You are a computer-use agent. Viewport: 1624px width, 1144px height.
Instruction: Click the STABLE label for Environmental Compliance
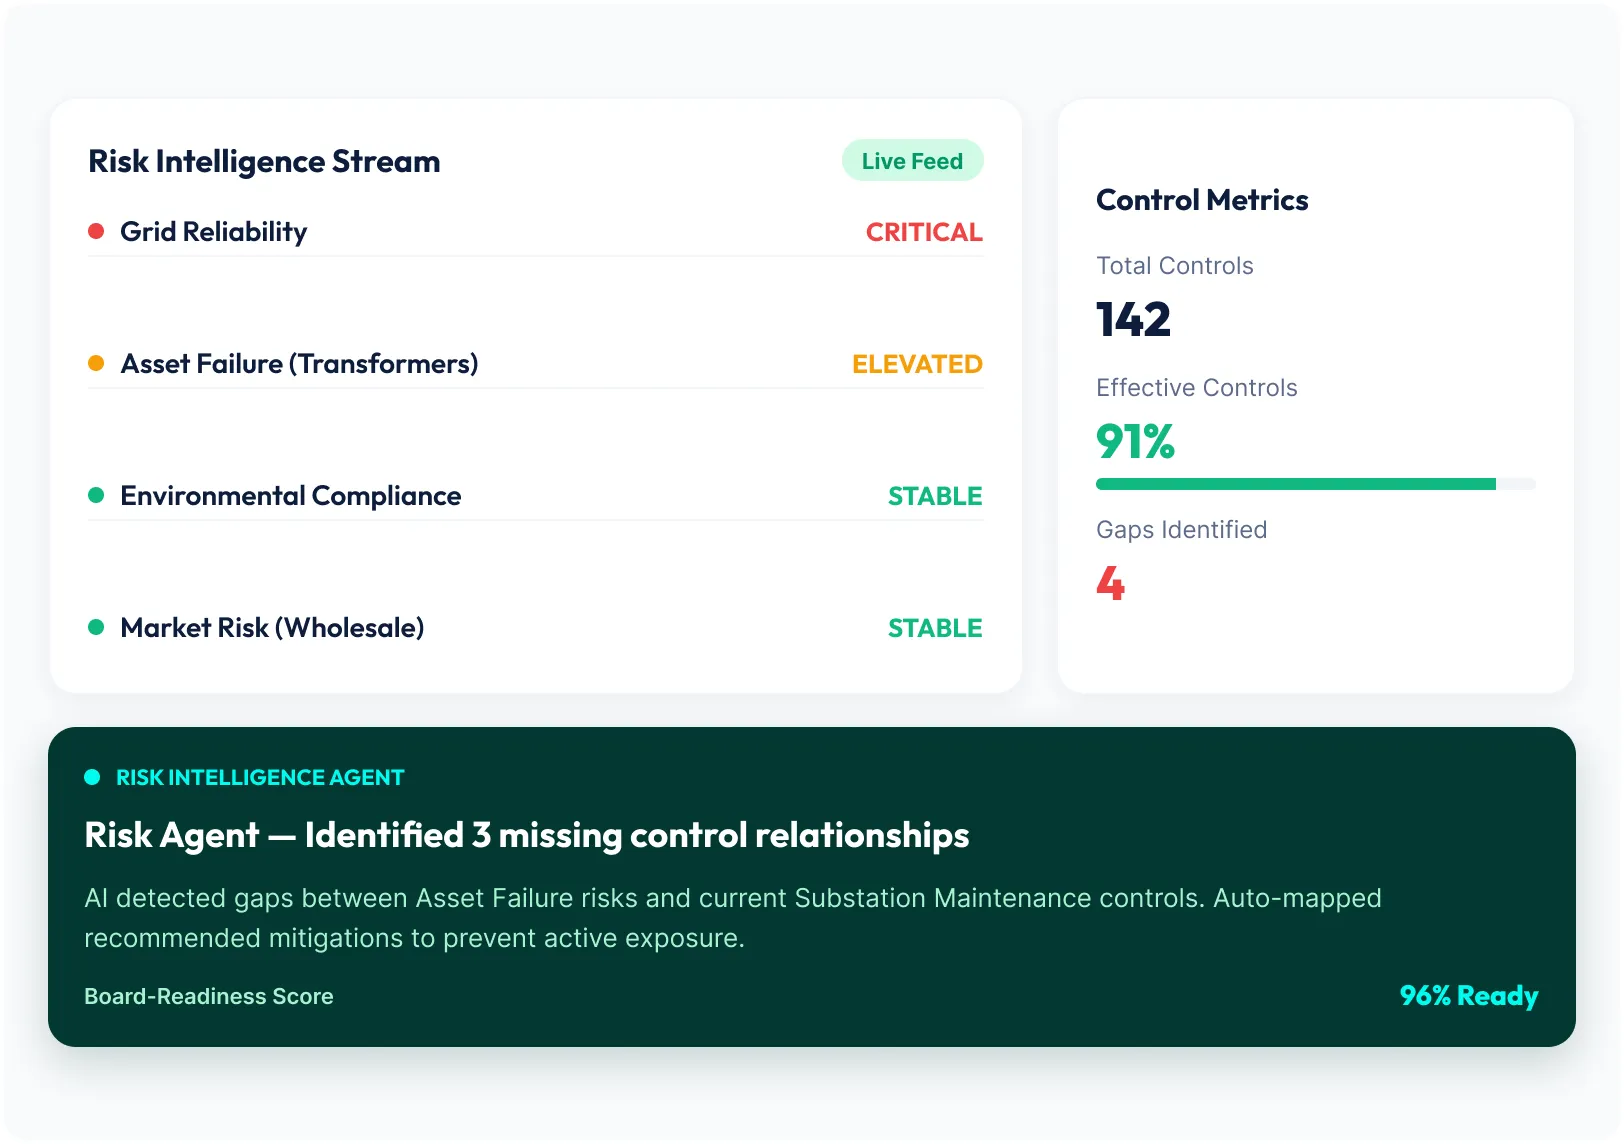click(935, 497)
